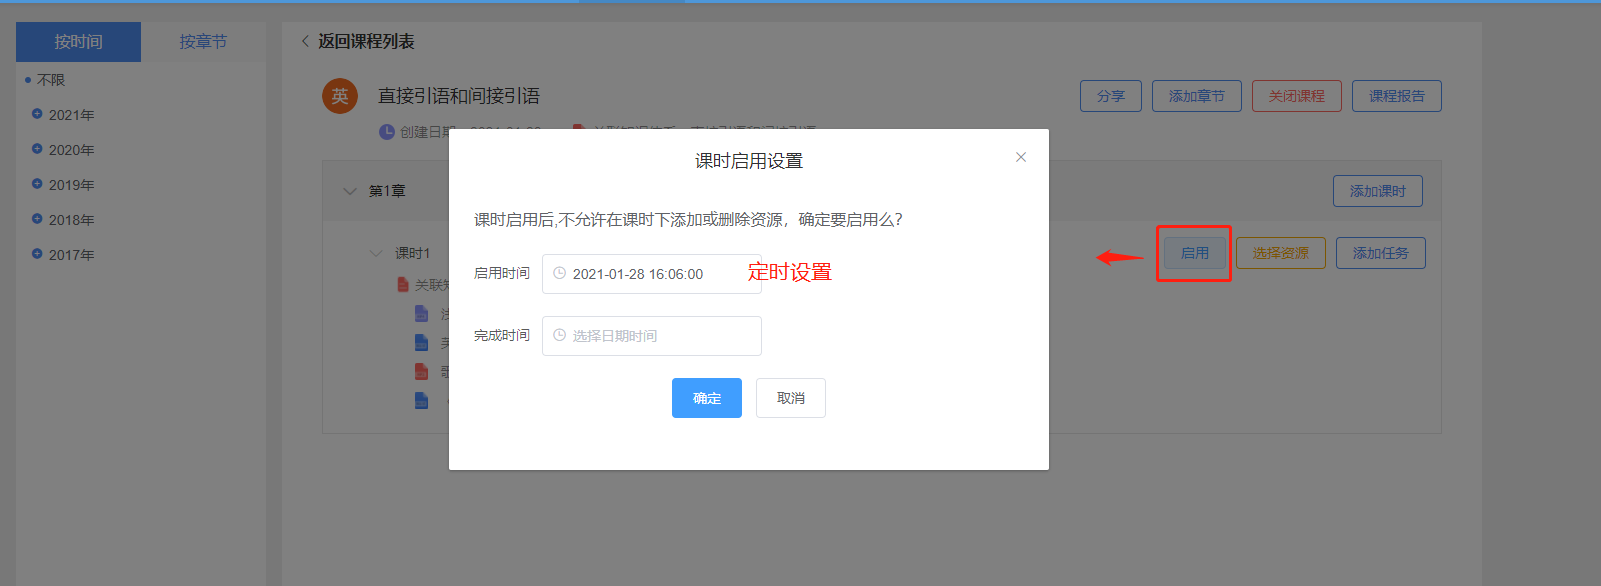Screen dimensions: 1601x586
Task: Switch to the 按时间 tab
Action: click(x=78, y=42)
